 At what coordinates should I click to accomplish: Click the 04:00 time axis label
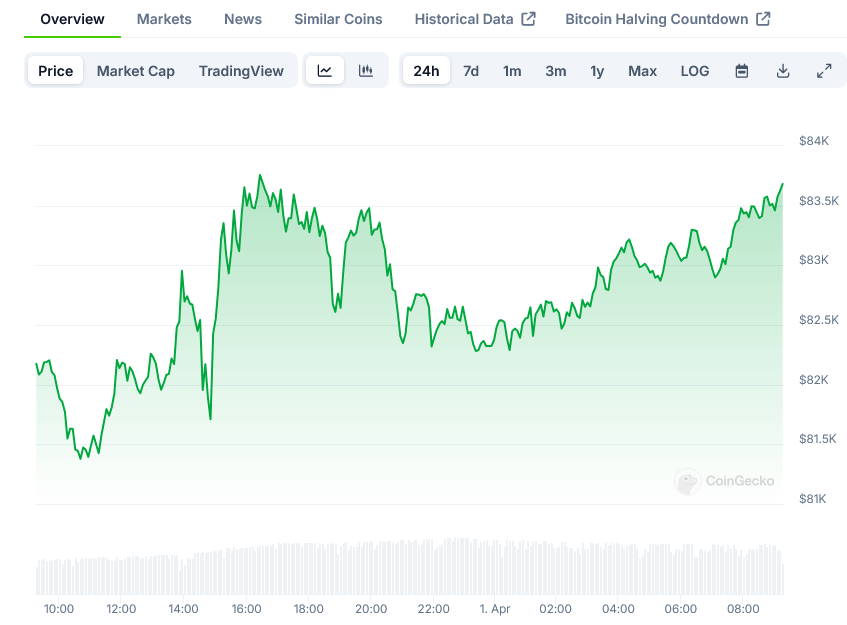(x=618, y=609)
